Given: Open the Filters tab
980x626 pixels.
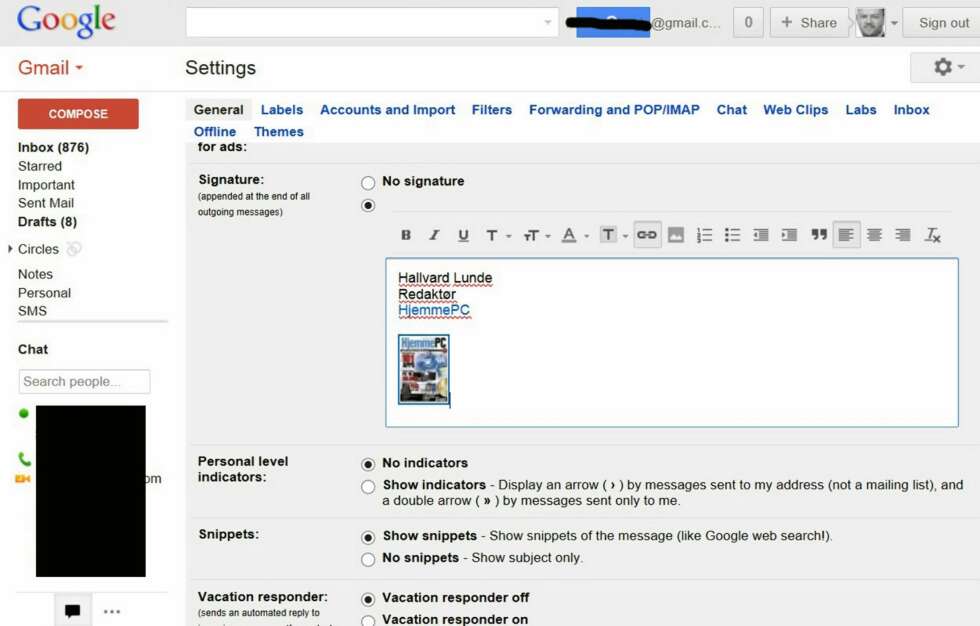Looking at the screenshot, I should [492, 110].
